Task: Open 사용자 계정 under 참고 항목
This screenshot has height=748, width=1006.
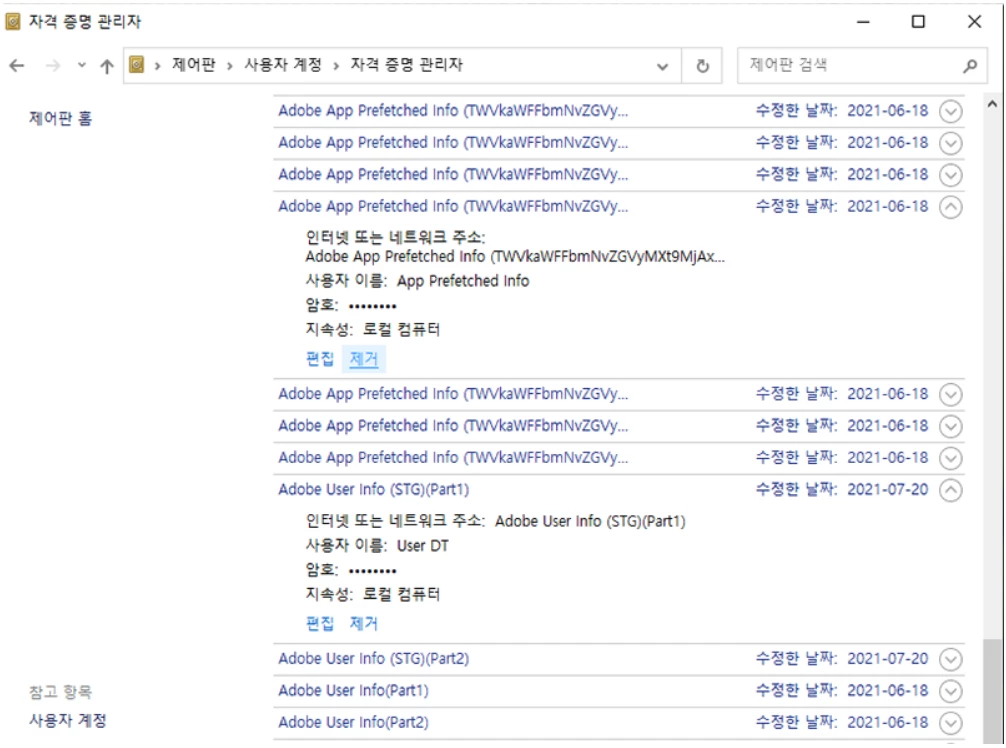Action: [x=68, y=720]
